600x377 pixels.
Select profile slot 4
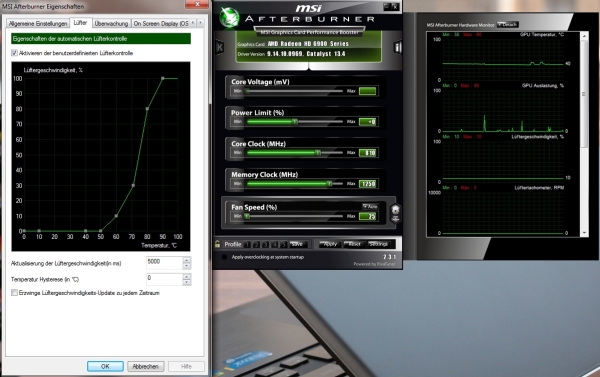pyautogui.click(x=275, y=245)
